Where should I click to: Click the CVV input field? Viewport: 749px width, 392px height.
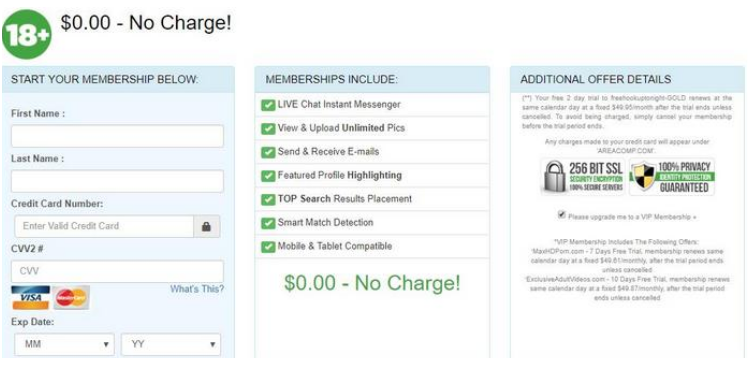pos(117,271)
